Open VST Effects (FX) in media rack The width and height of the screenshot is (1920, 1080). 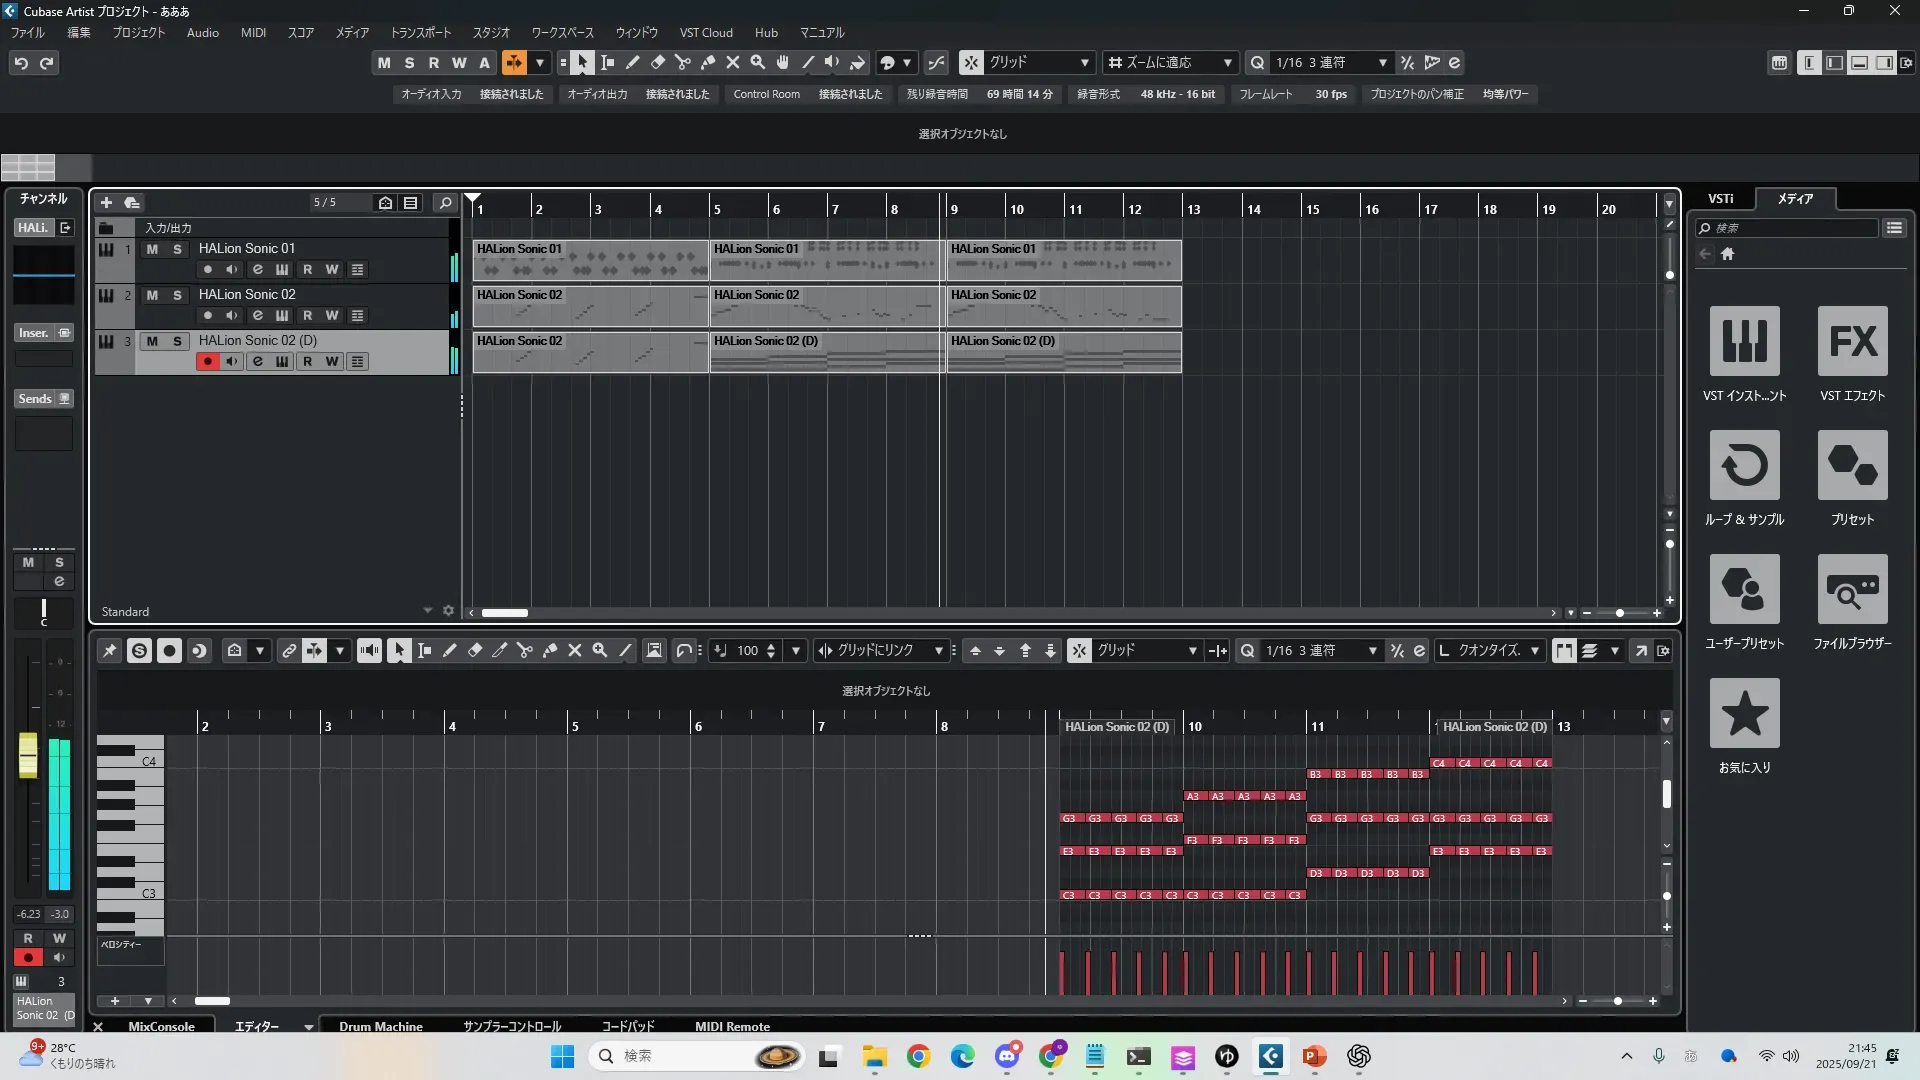click(1852, 341)
